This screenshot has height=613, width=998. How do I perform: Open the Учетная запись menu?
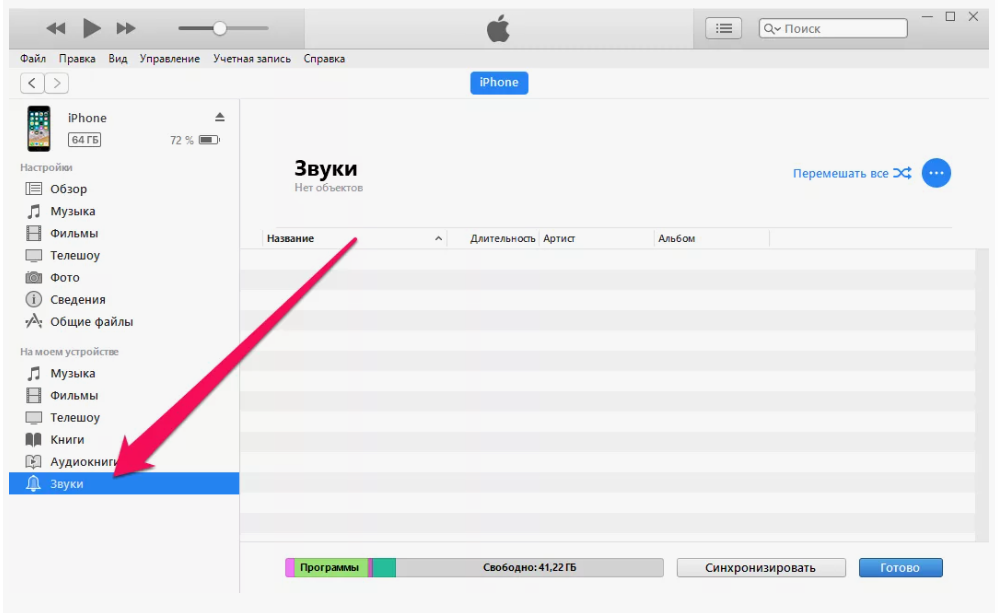[251, 59]
